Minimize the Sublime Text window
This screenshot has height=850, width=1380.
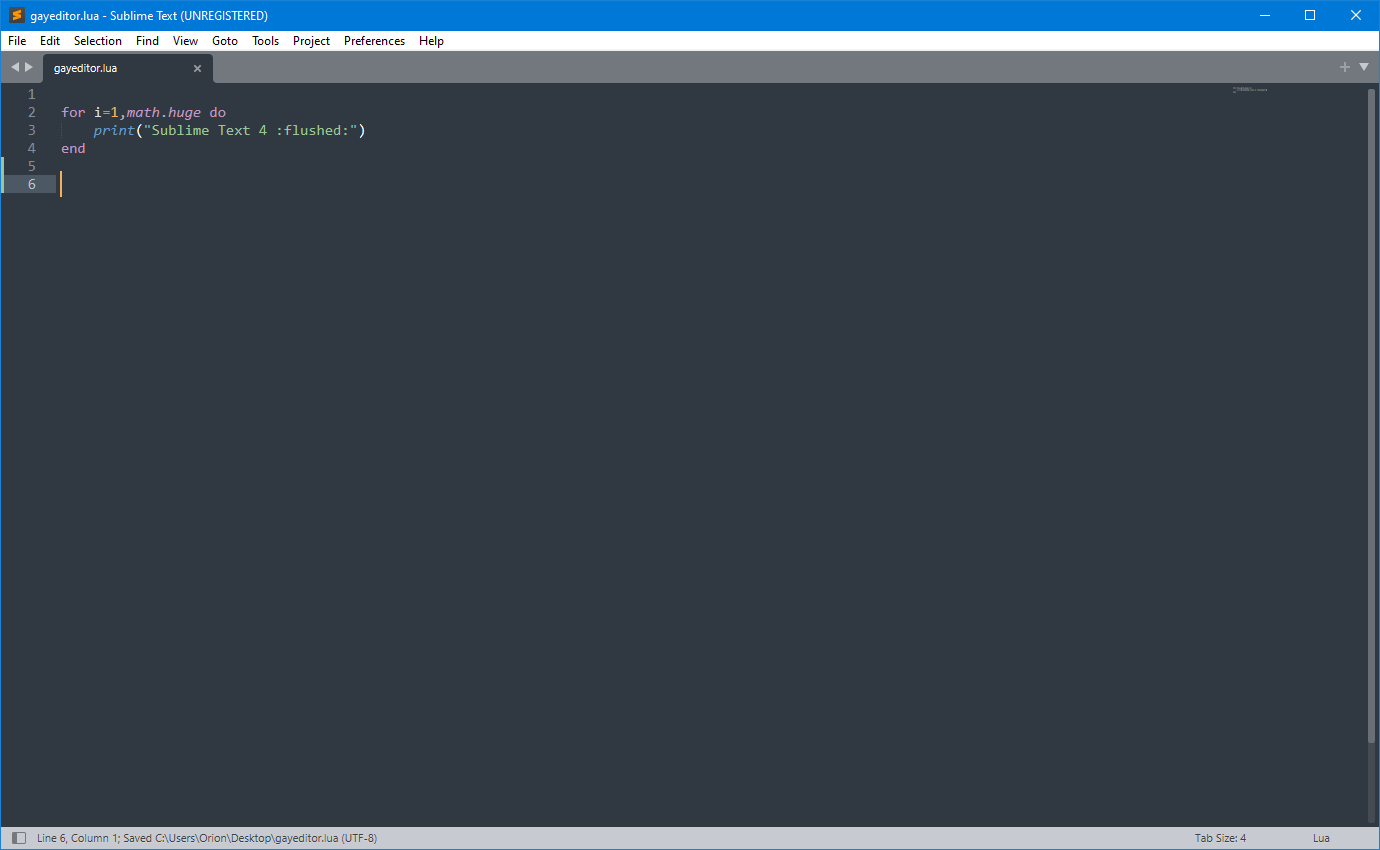click(x=1264, y=15)
